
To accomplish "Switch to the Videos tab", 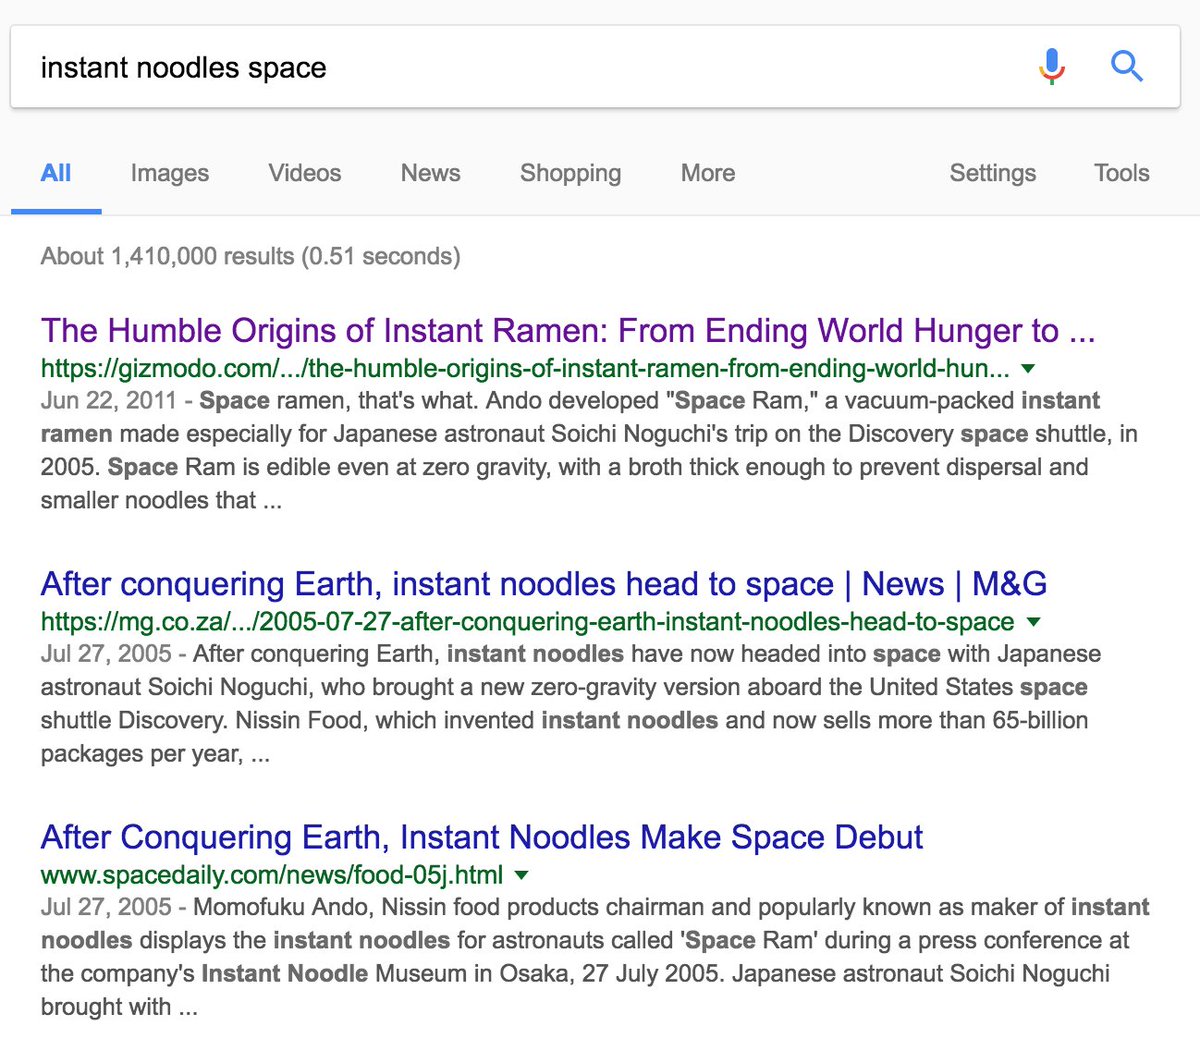I will 305,173.
